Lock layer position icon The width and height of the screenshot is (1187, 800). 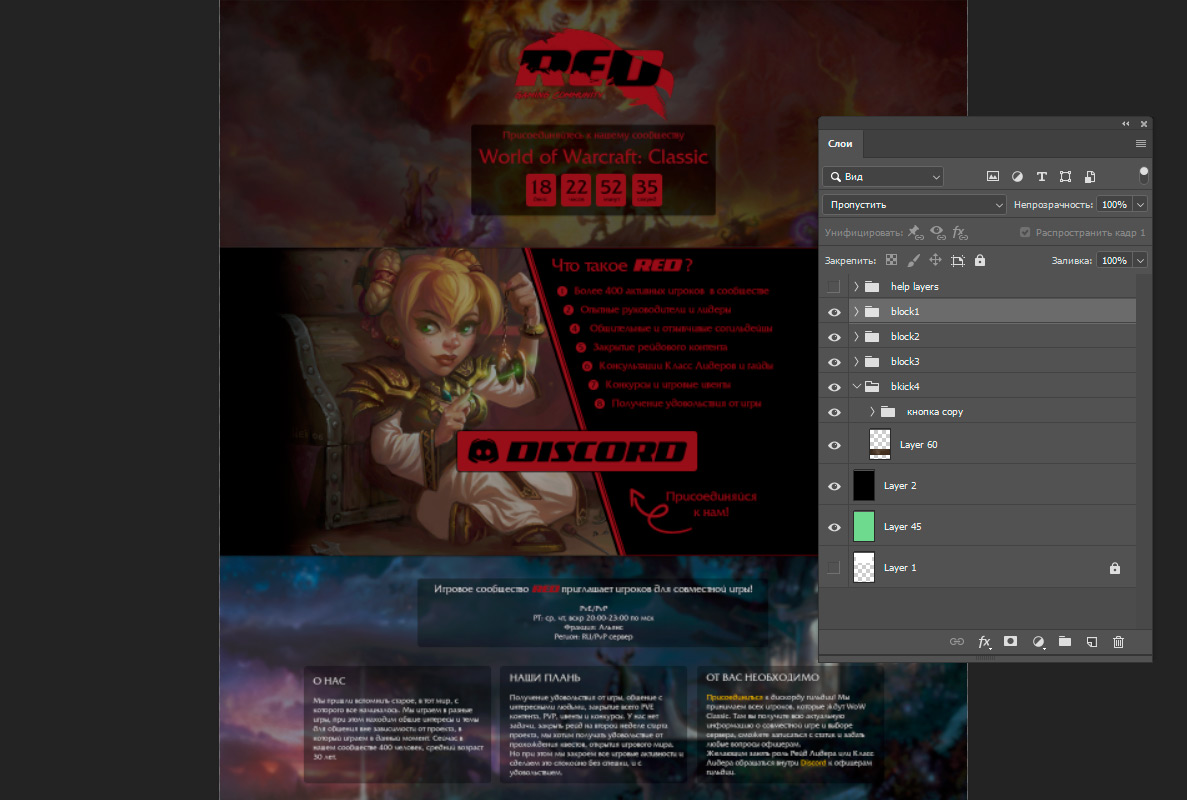click(936, 260)
